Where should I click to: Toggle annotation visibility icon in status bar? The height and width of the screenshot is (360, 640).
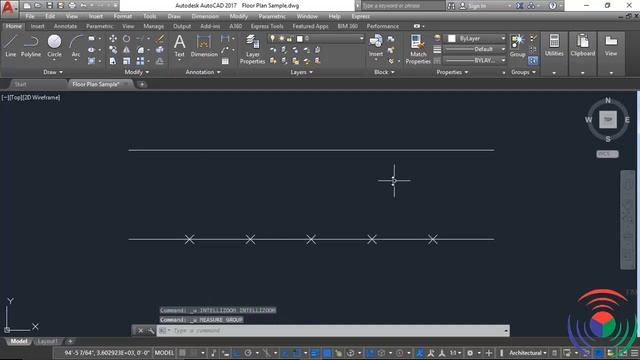(420, 353)
